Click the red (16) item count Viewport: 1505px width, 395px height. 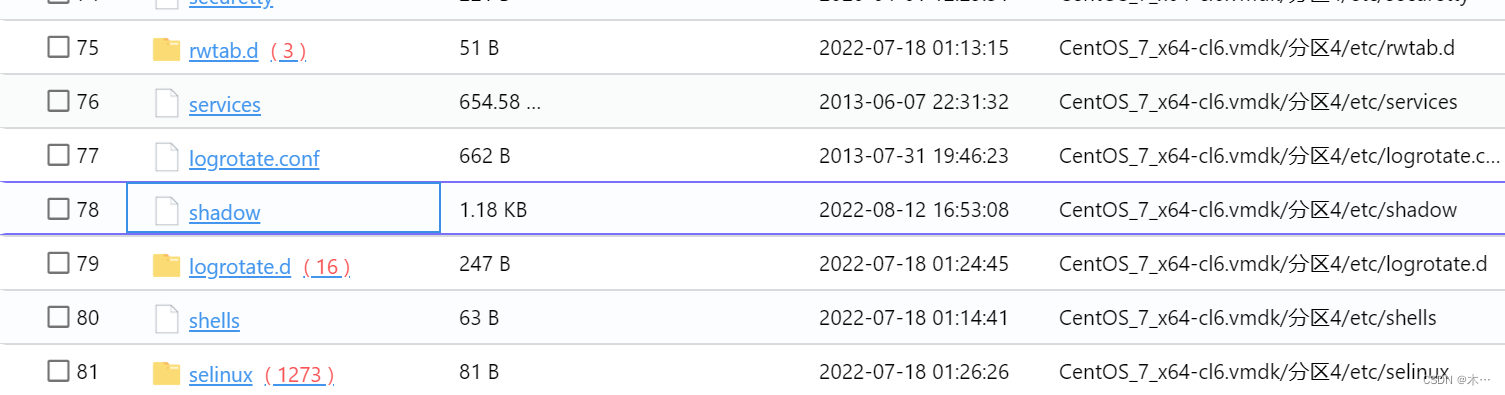coord(327,267)
